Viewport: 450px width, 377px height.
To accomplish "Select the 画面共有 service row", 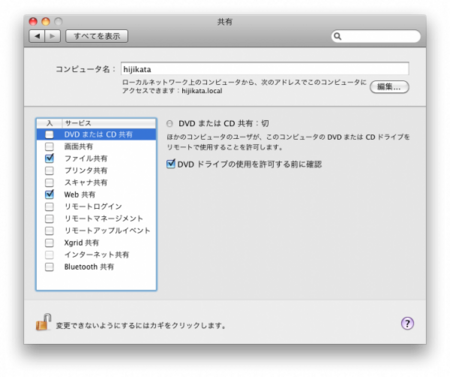I will 96,146.
